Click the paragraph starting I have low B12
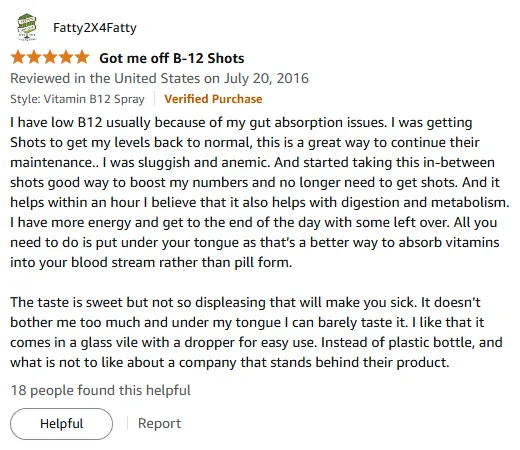 (x=260, y=192)
